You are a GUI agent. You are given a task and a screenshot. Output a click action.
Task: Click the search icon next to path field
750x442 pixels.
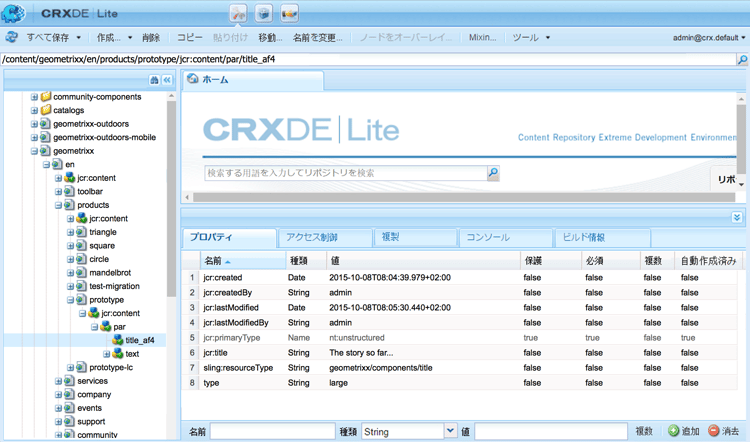pos(742,59)
